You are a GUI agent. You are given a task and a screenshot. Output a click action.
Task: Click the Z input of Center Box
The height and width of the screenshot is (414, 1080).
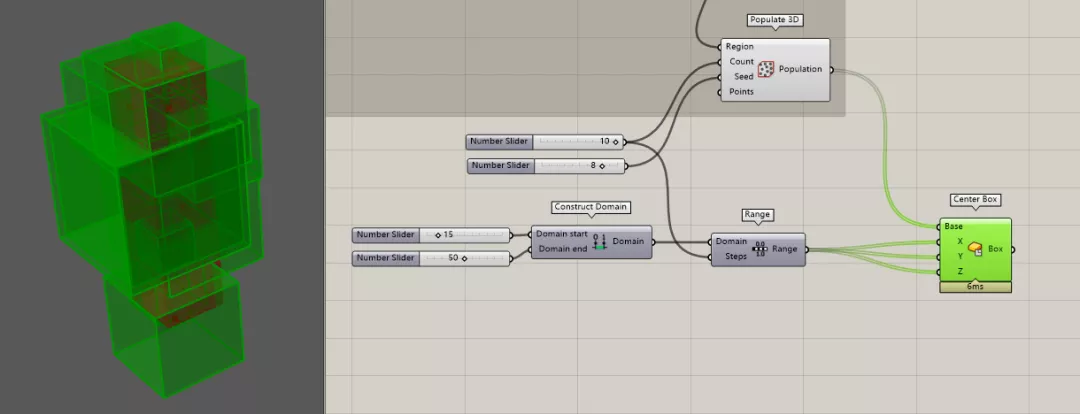coord(960,271)
